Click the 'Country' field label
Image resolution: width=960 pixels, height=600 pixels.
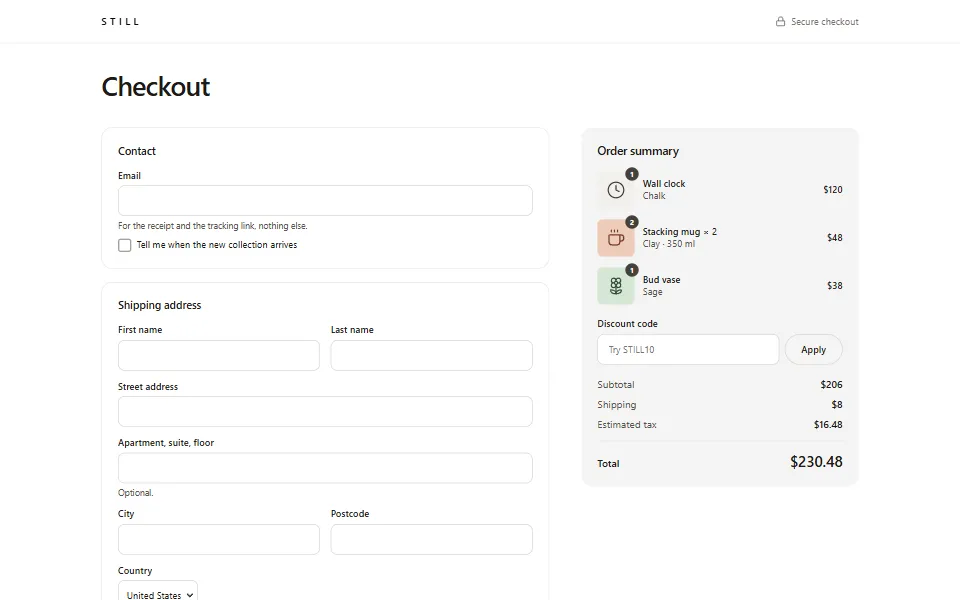[x=135, y=571]
